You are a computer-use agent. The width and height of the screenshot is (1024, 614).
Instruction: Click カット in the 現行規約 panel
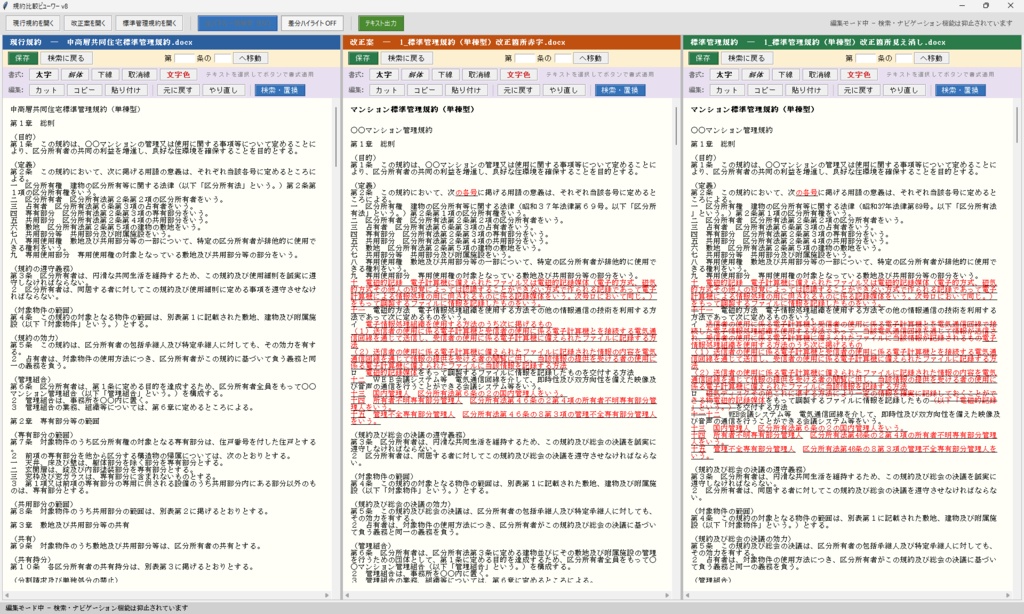pos(46,90)
